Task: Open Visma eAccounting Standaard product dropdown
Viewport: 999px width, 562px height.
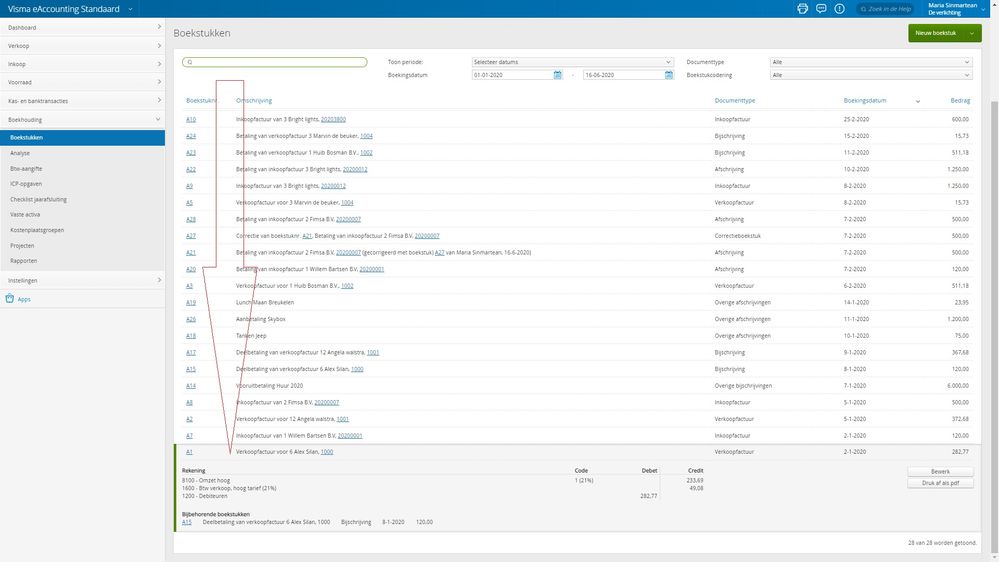Action: click(x=130, y=9)
